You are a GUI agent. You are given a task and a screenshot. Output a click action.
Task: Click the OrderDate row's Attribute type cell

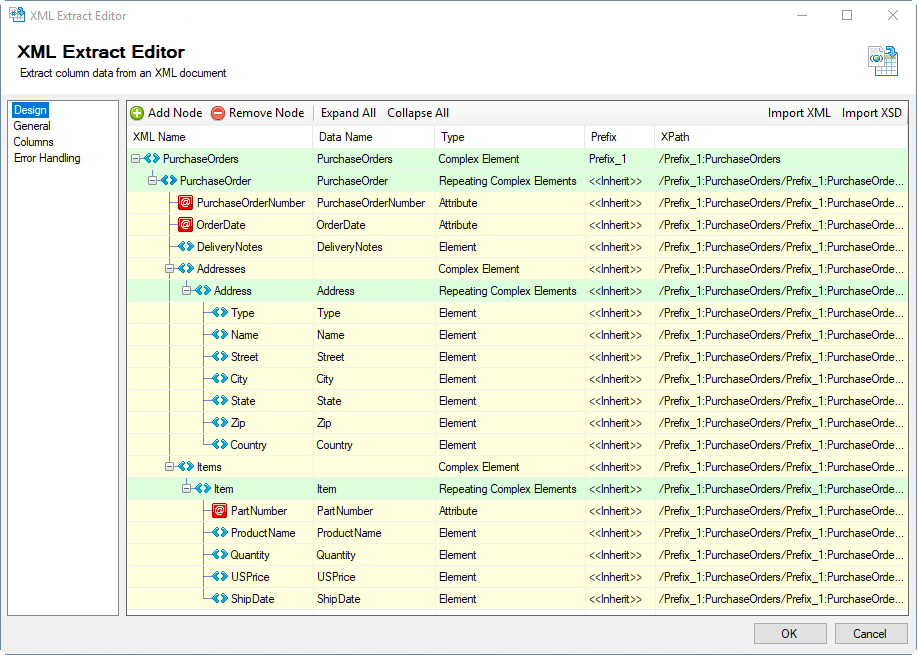(509, 225)
